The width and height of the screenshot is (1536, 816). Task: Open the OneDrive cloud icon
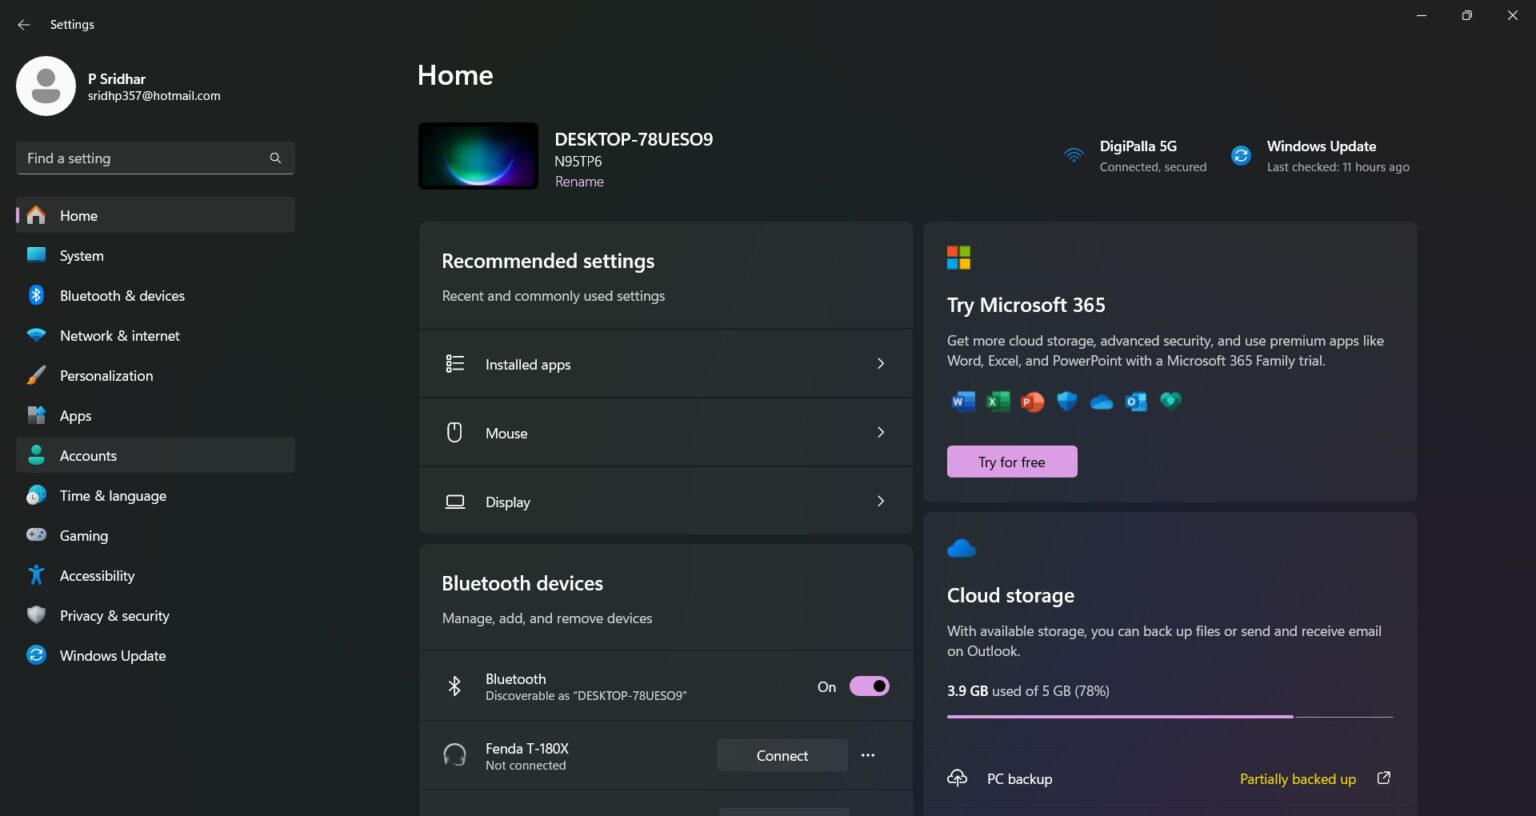pos(1101,401)
